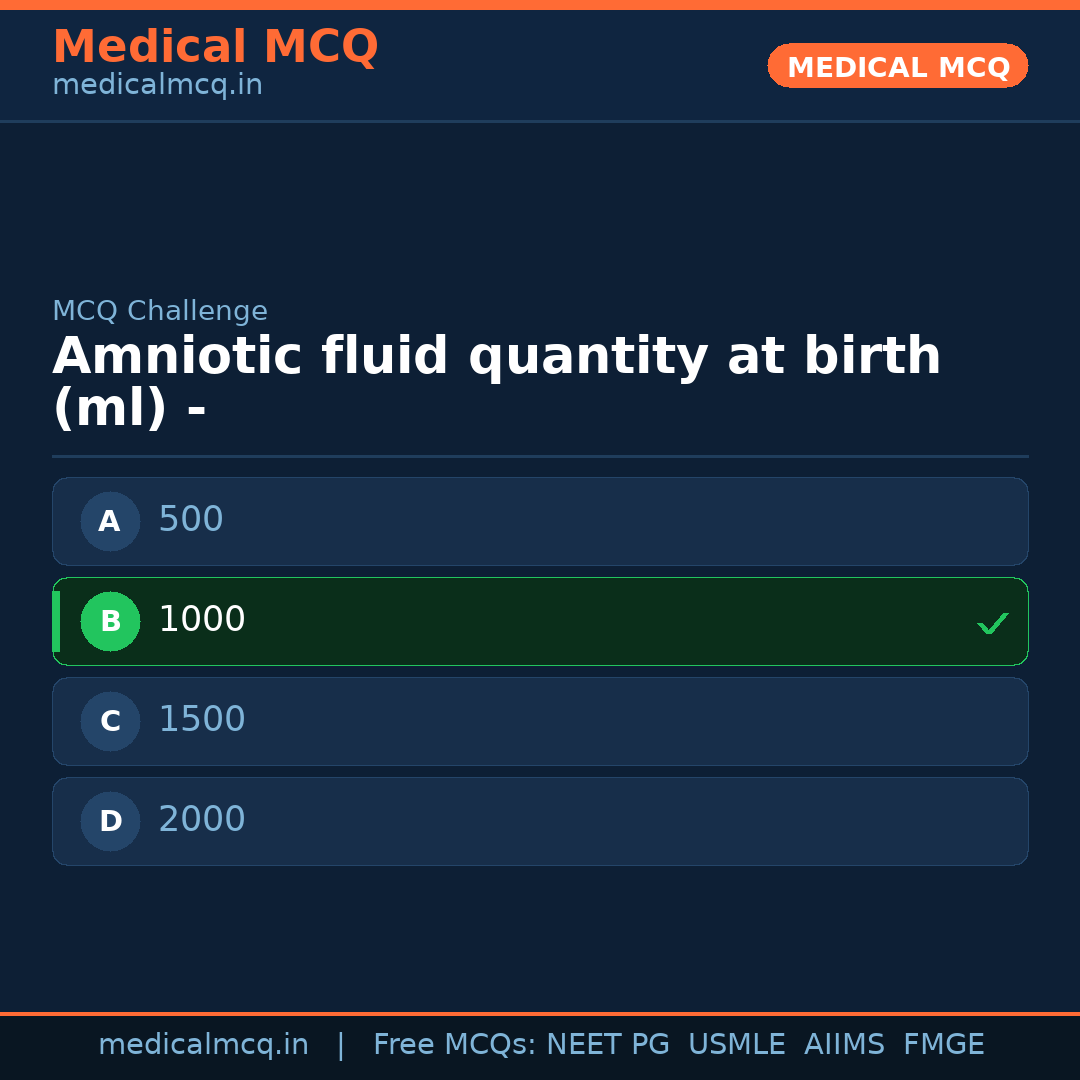Click USMLE in the footer

coord(736,1045)
